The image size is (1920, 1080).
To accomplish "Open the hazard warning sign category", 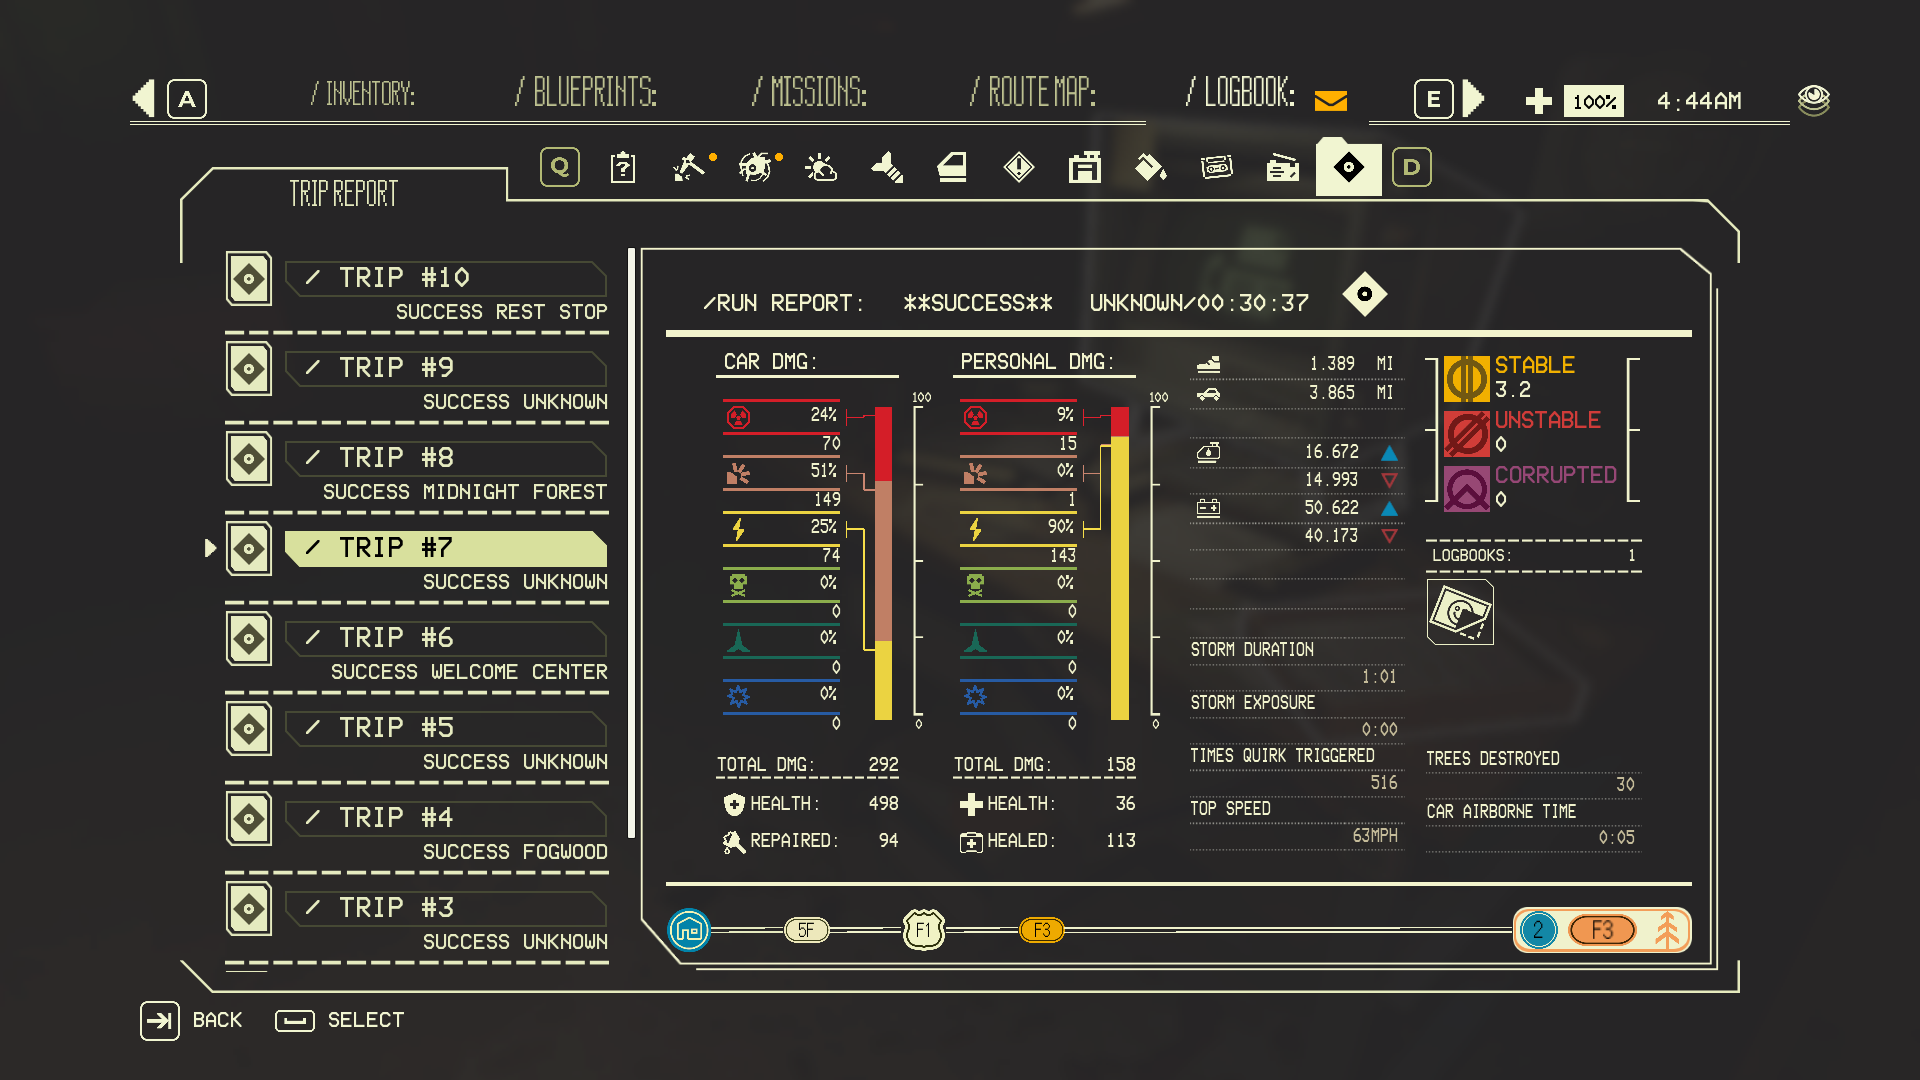I will 1018,167.
